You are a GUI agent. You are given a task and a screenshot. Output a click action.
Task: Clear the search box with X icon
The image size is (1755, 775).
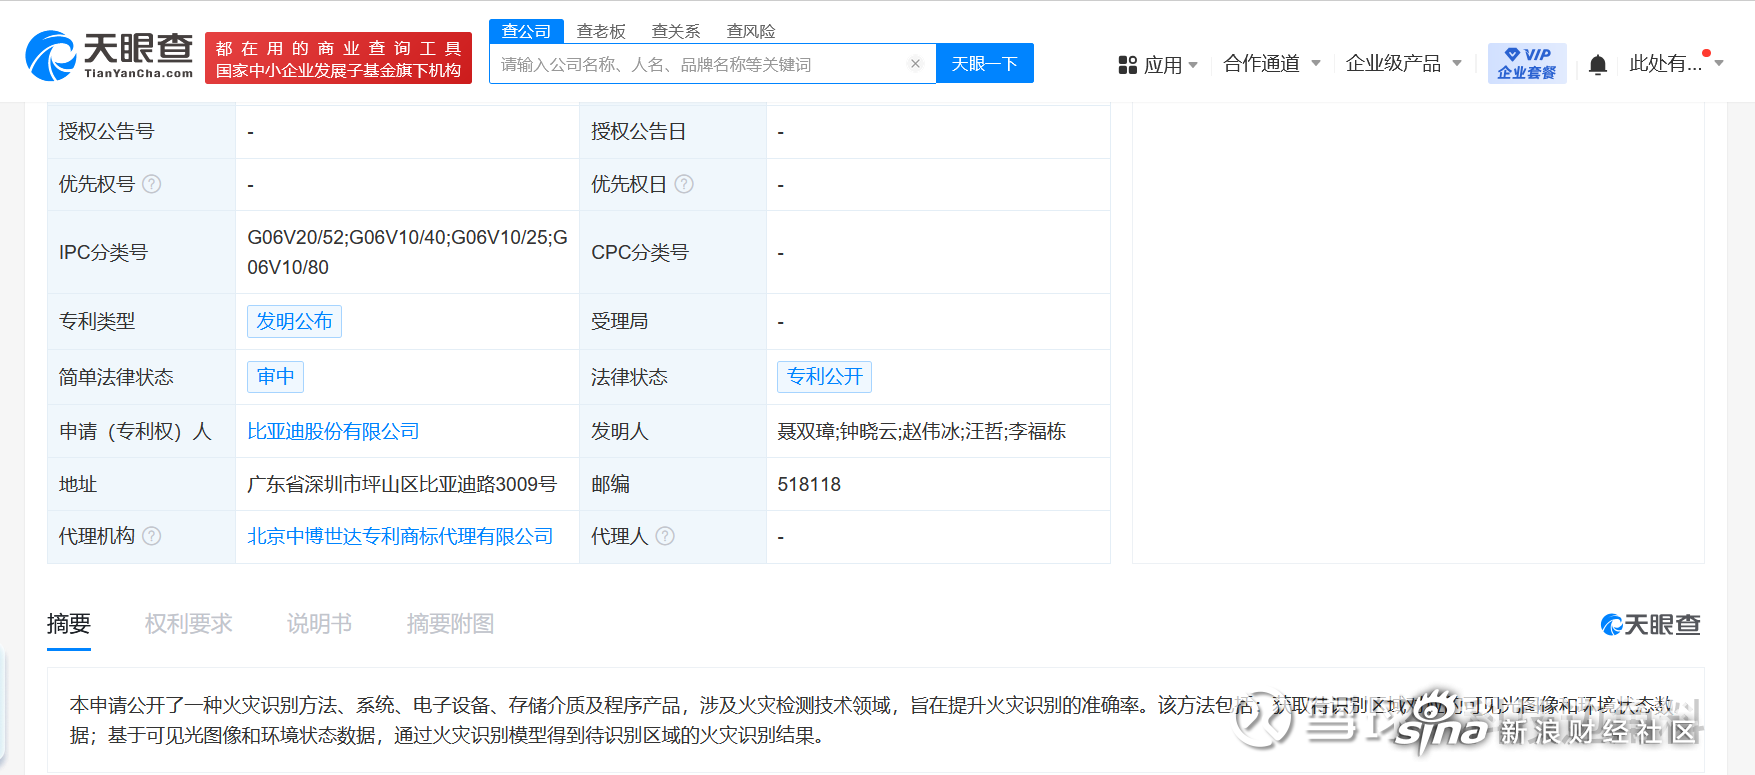point(915,64)
